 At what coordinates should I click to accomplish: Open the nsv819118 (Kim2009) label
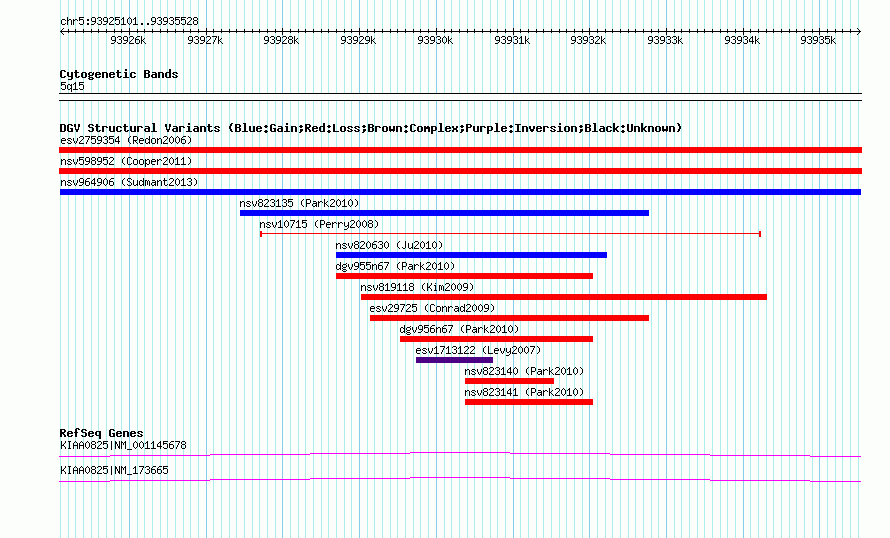417,287
